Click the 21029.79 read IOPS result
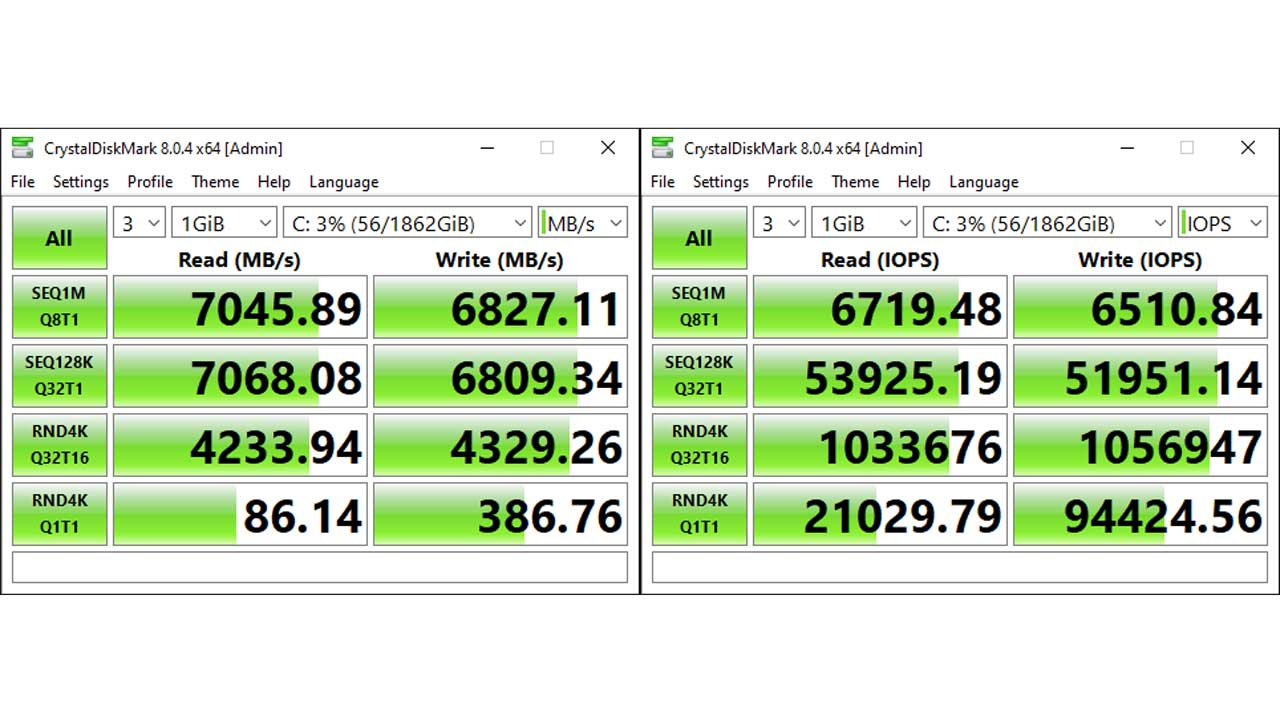This screenshot has width=1280, height=720. (x=880, y=514)
